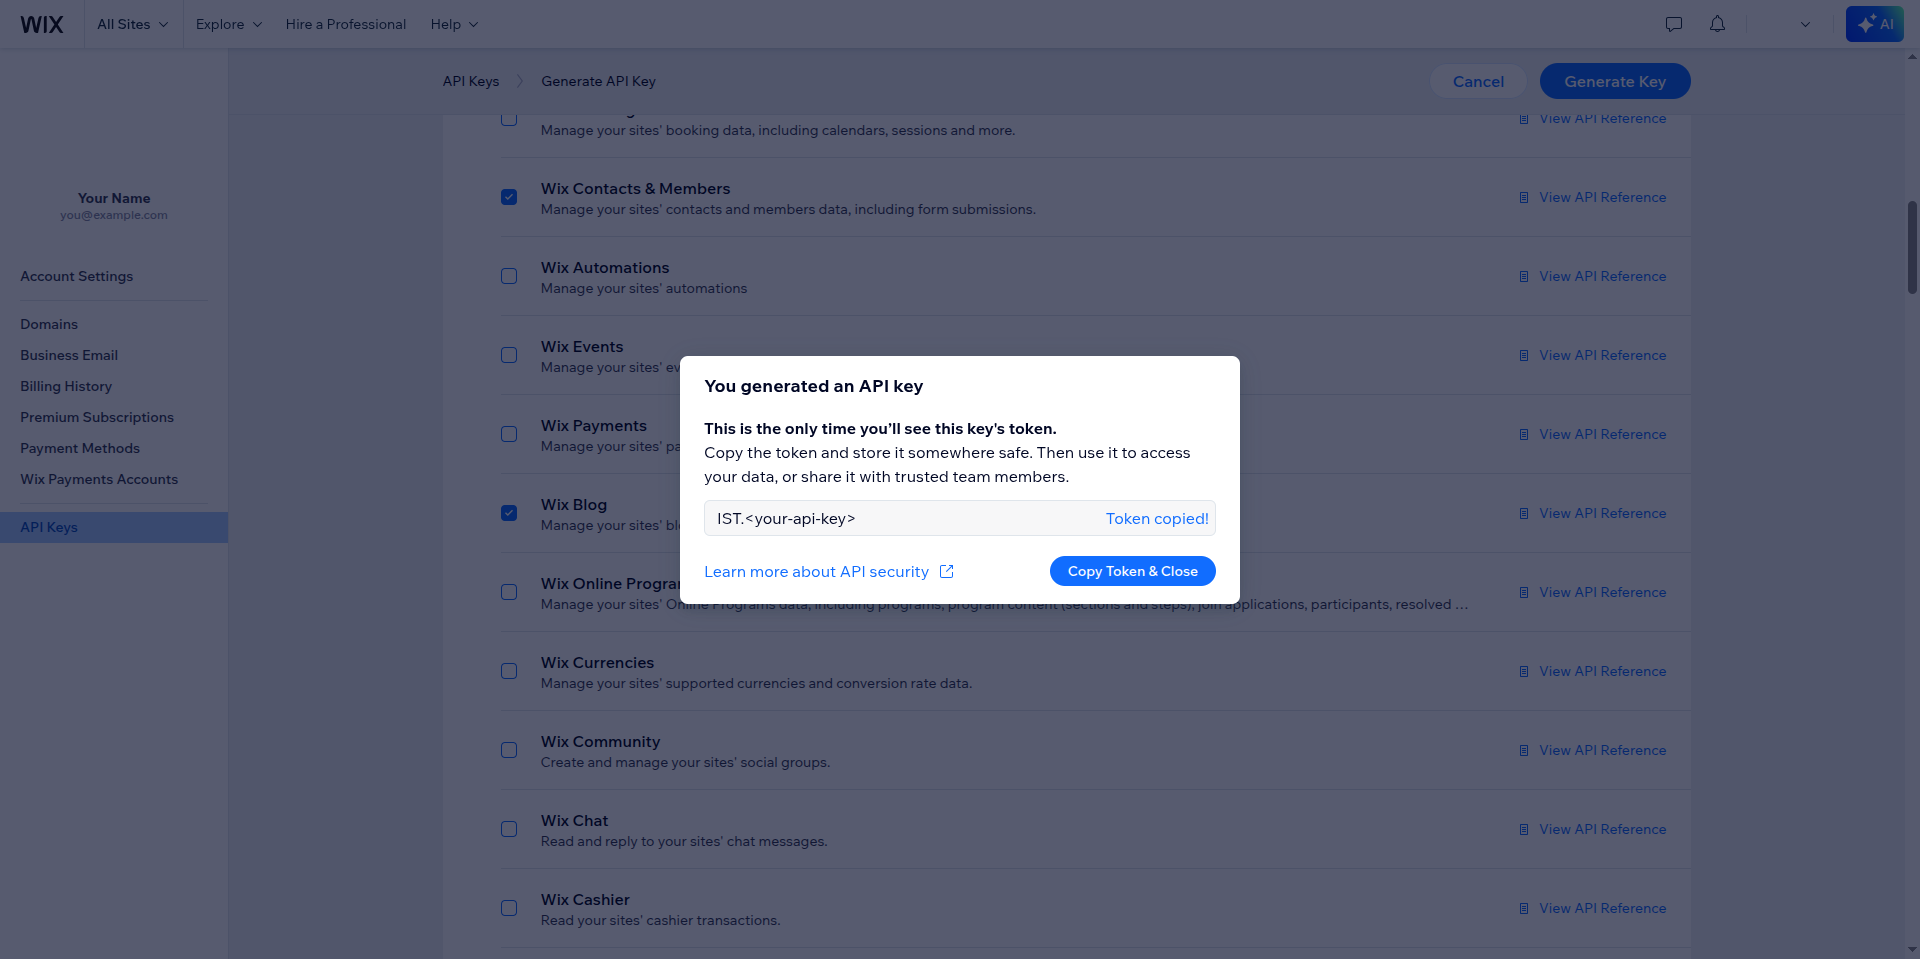
Task: Click document icon beside Wix Currencies reference
Action: click(x=1524, y=671)
